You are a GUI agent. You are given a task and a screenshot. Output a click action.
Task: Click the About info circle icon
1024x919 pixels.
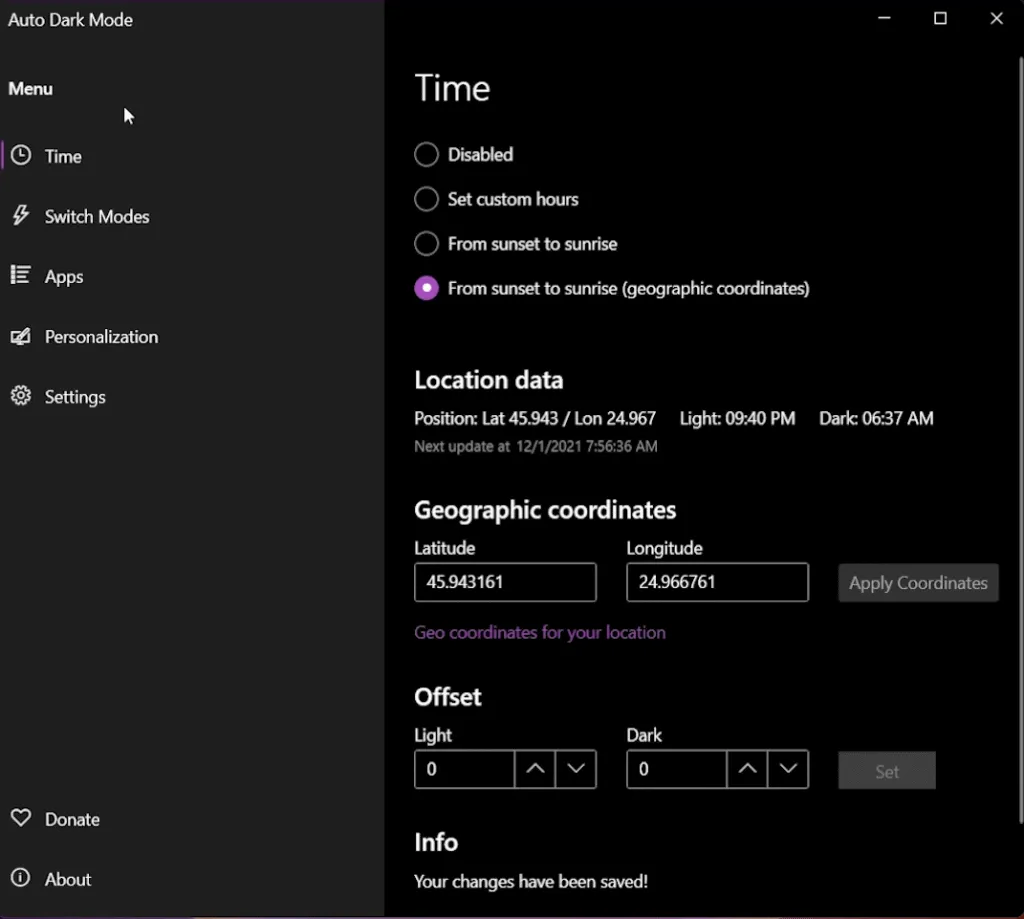(x=20, y=879)
